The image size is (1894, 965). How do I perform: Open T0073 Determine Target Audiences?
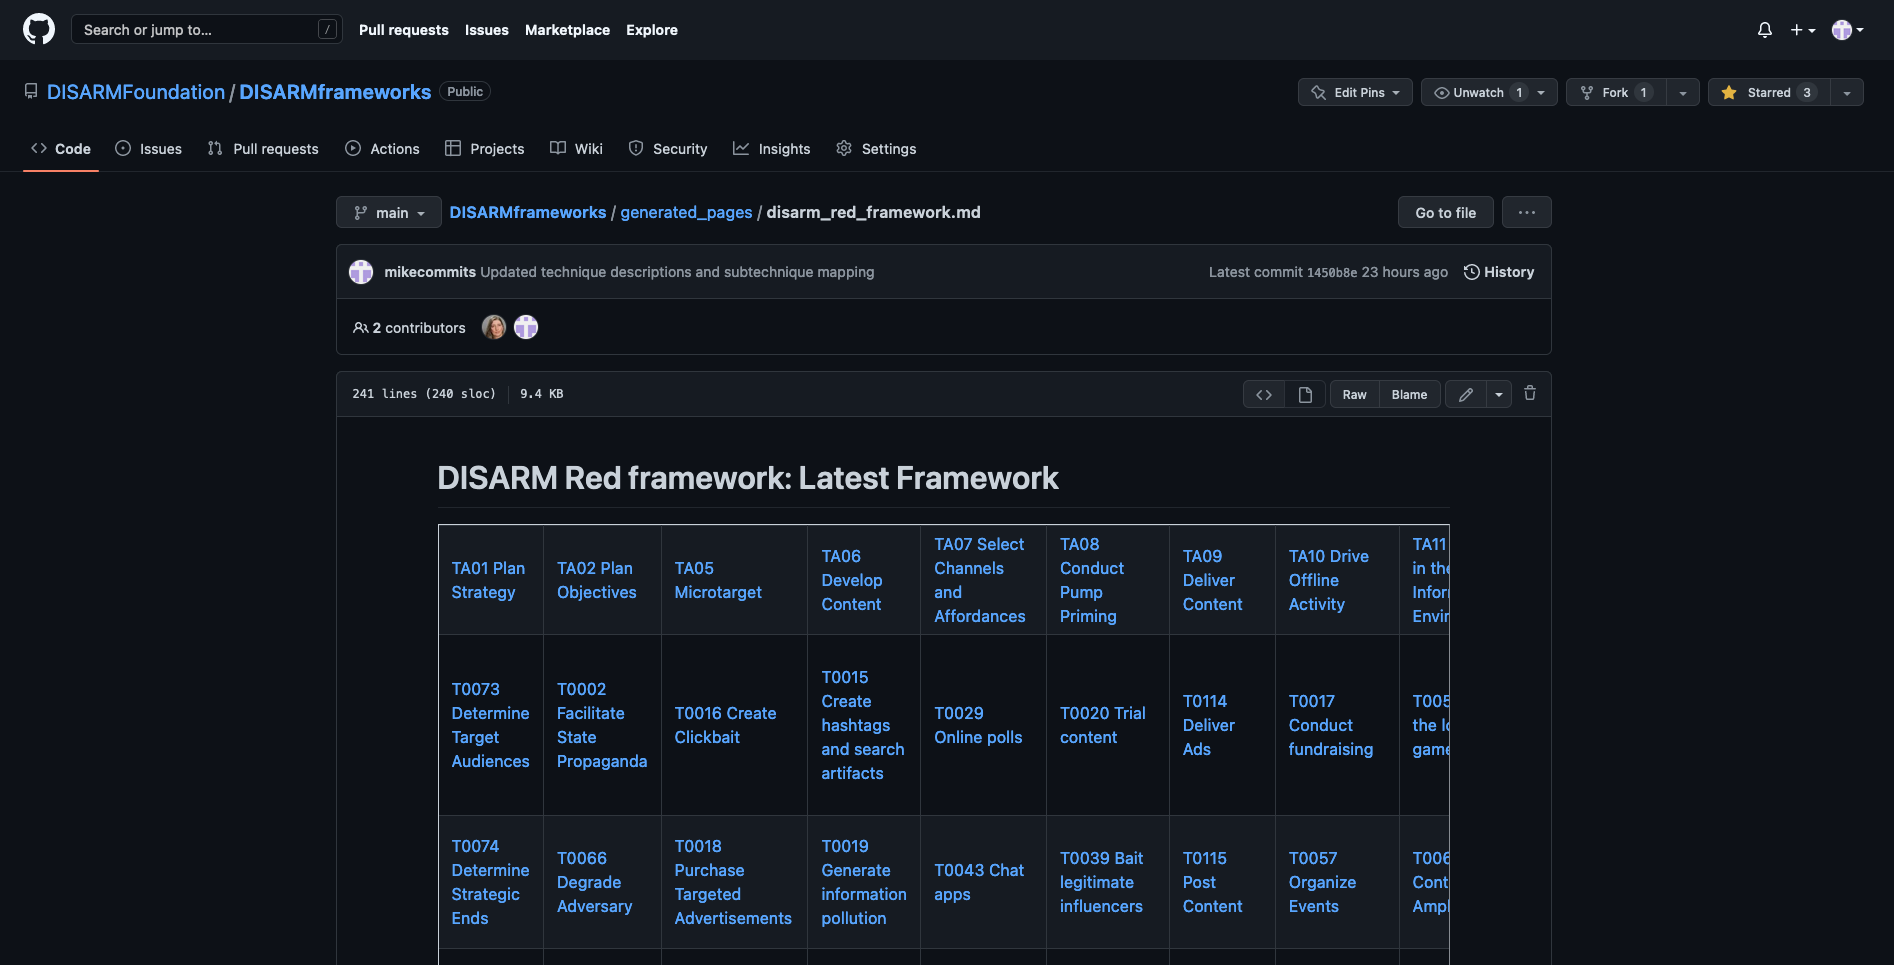point(490,725)
